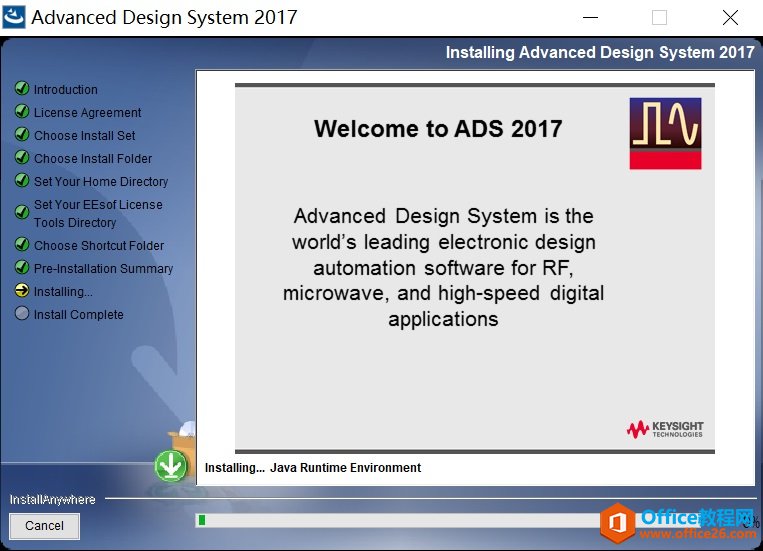
Task: Click the check icon beside Set Your Home Directory
Action: pos(22,180)
